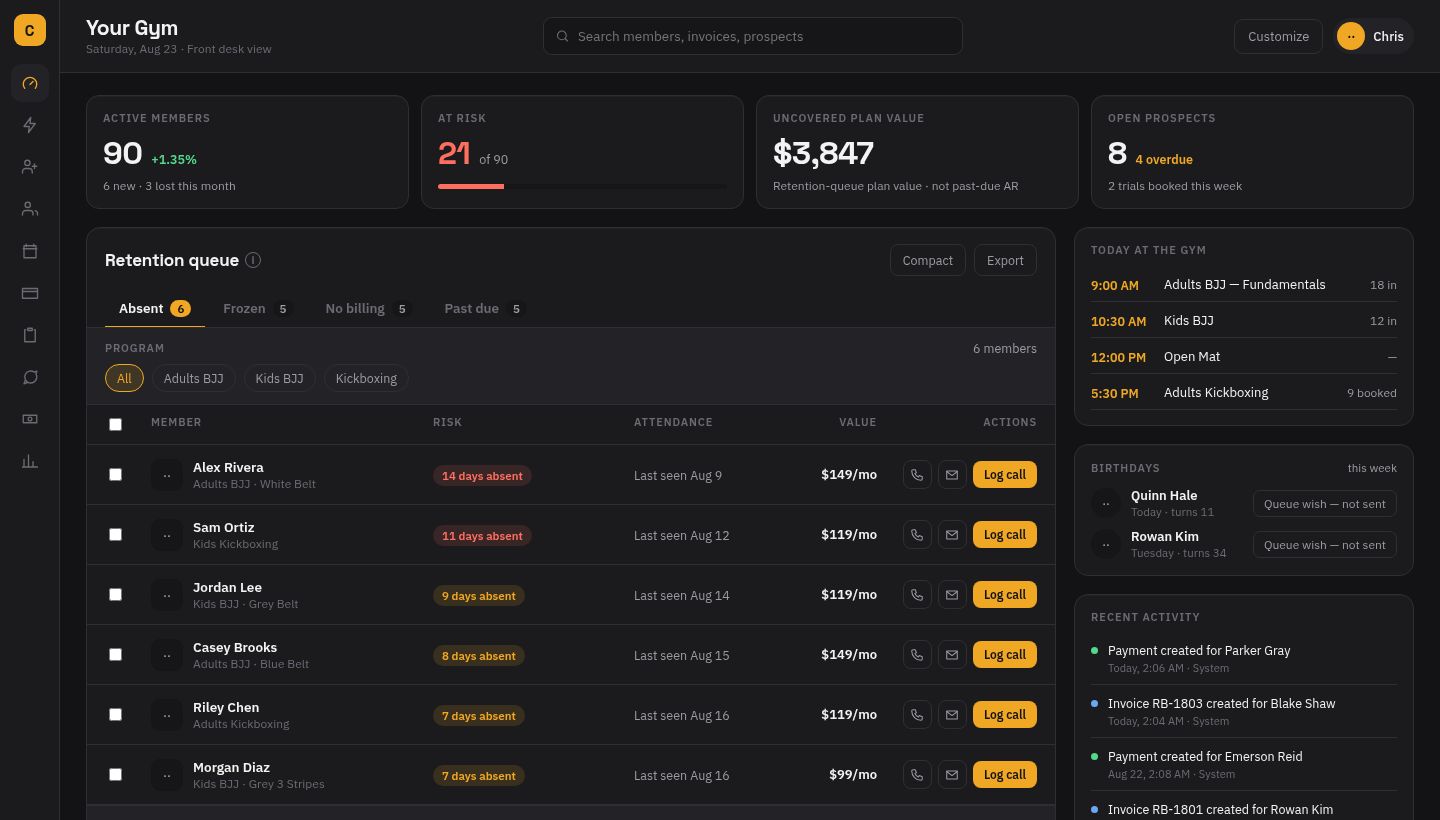Switch to the Frozen tab
Screen dimensions: 1440x820
click(257, 308)
